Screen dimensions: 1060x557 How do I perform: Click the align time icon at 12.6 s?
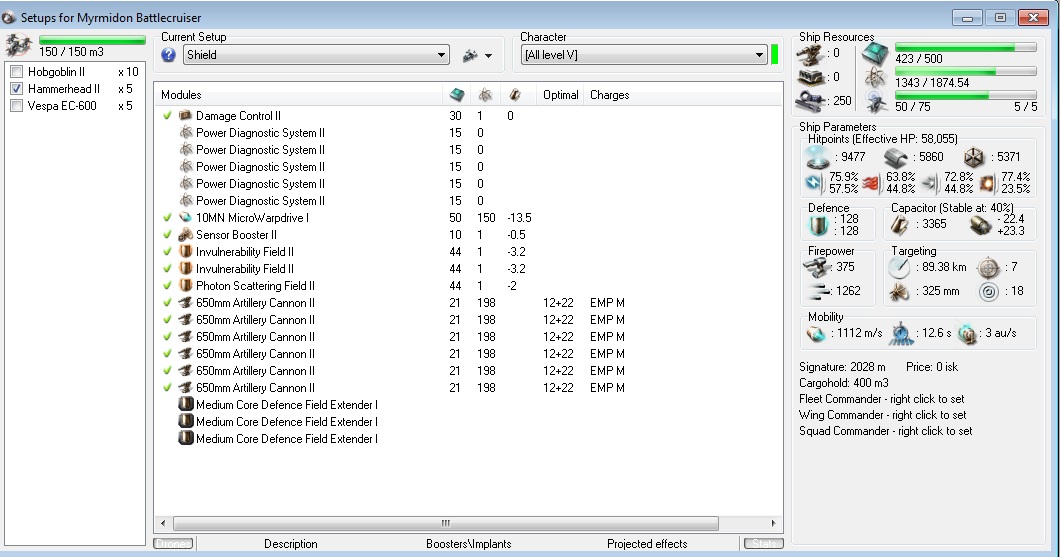[900, 333]
